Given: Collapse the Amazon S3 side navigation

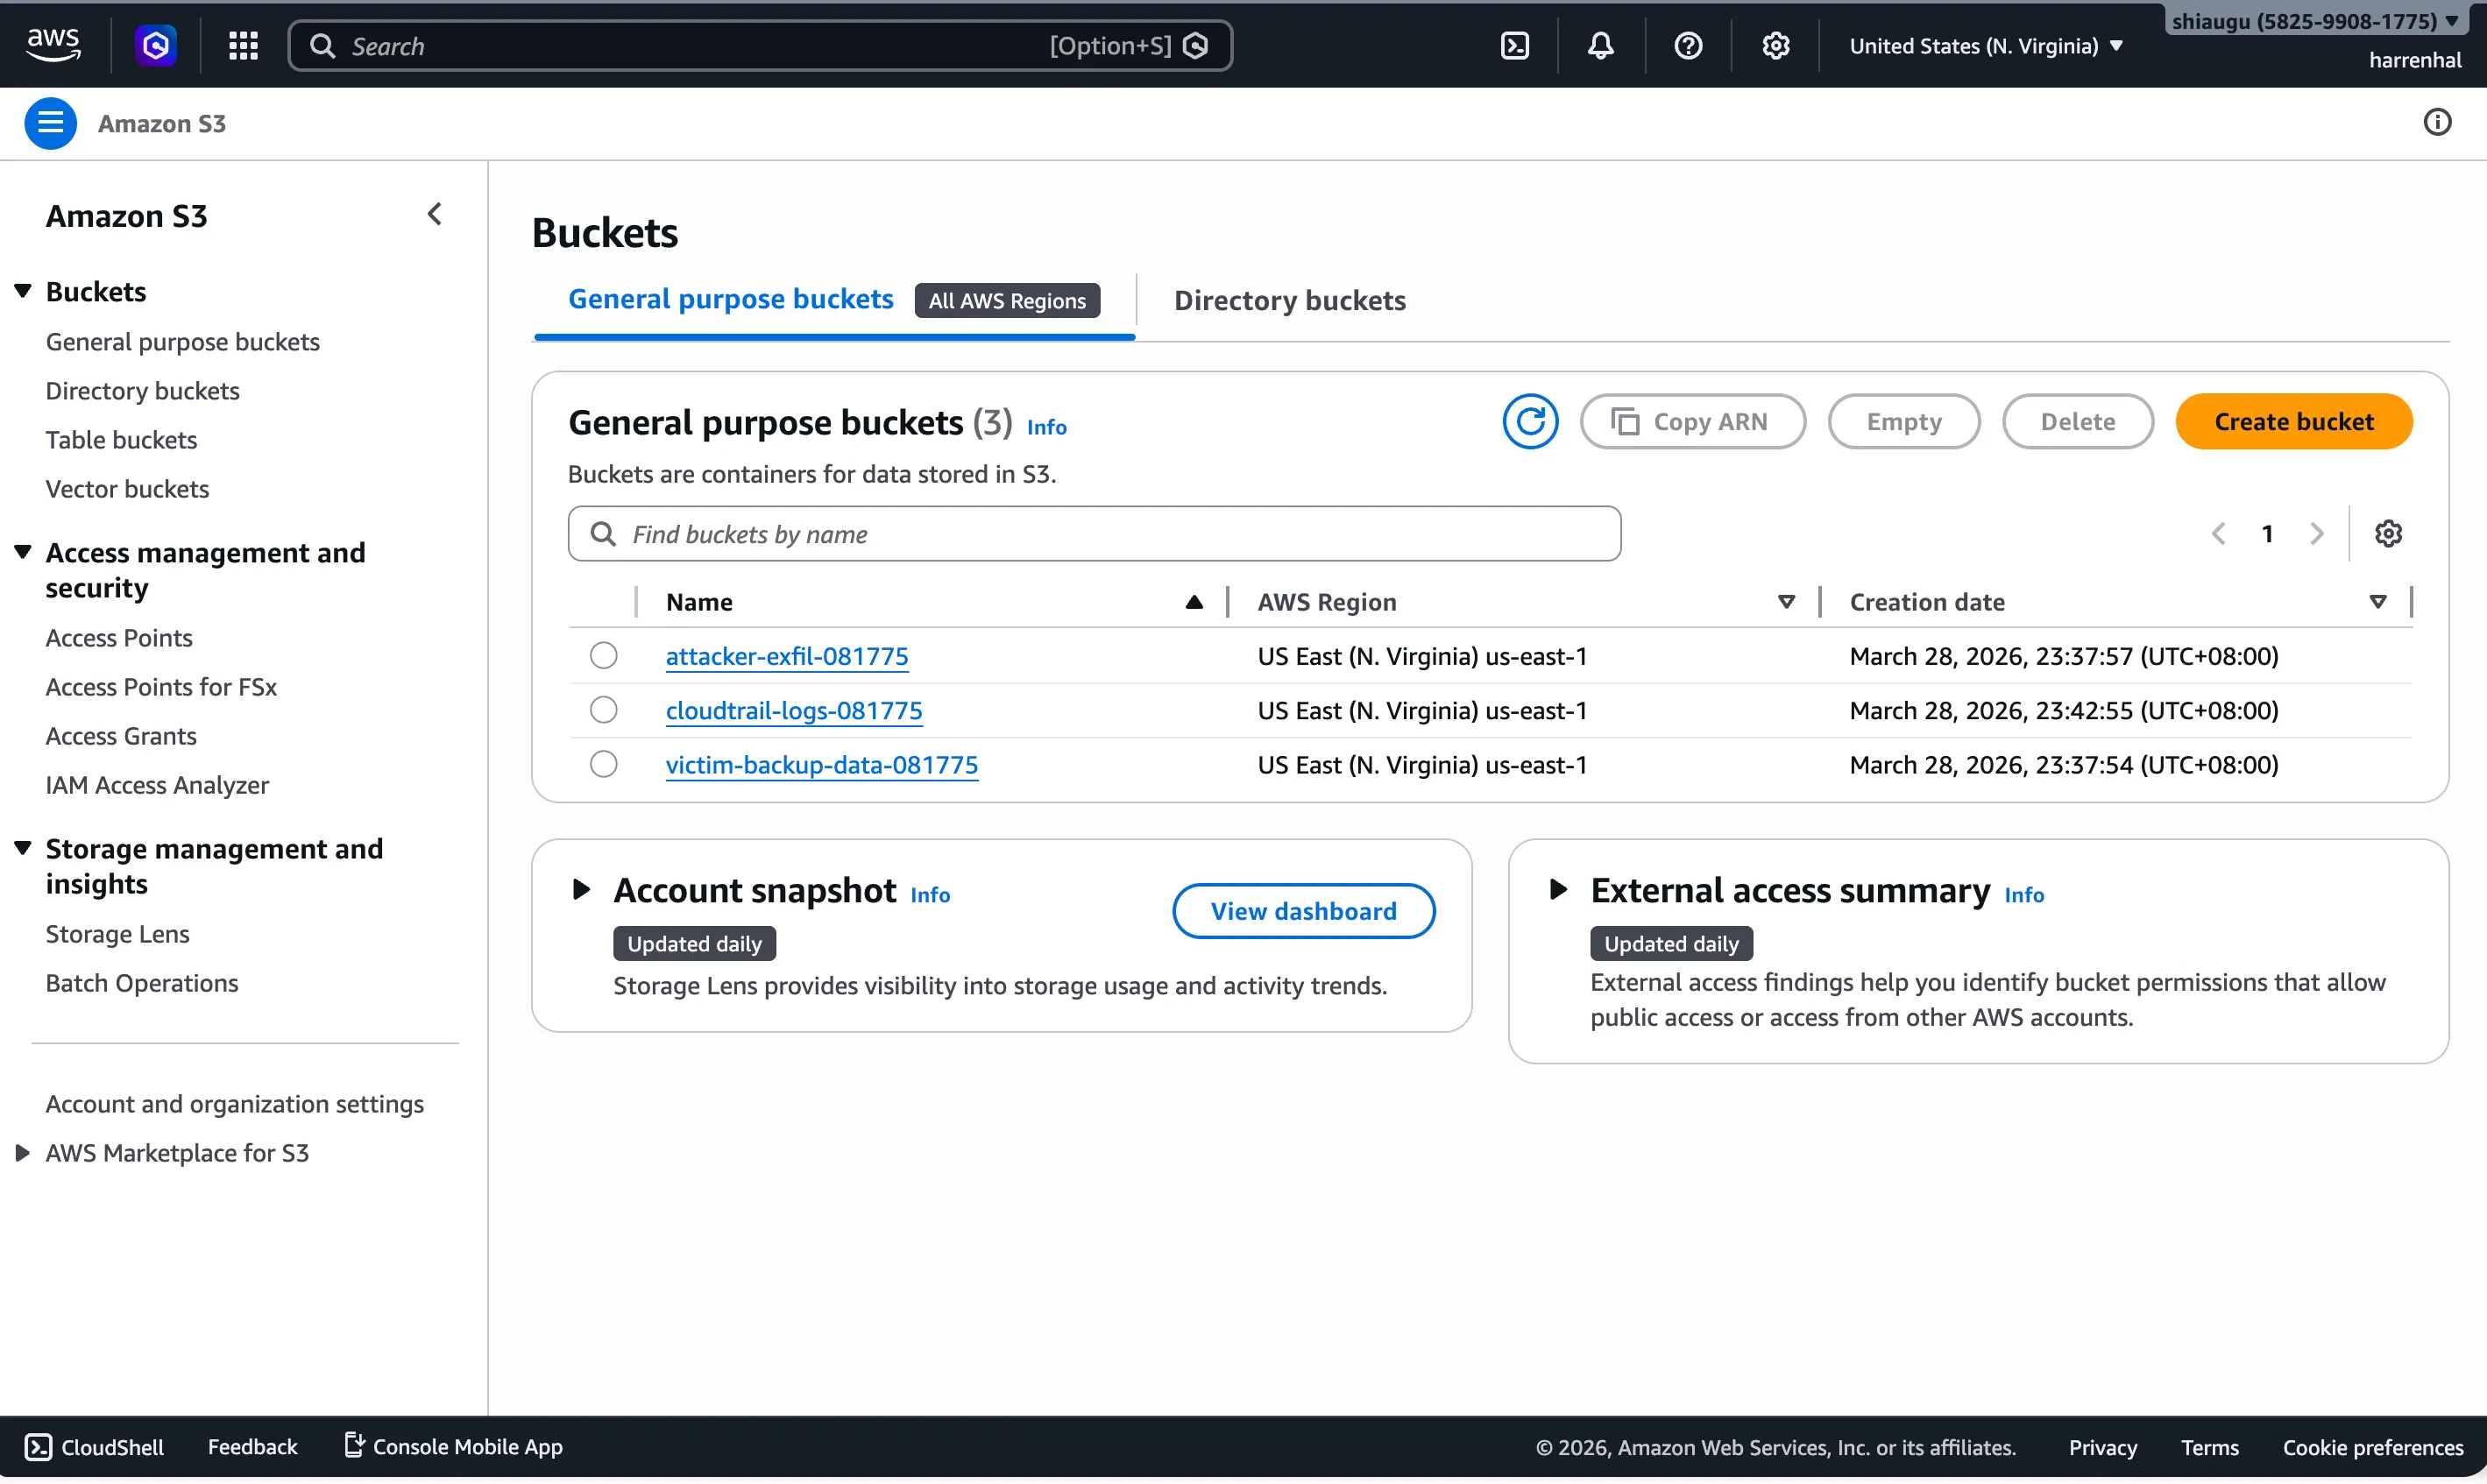Looking at the screenshot, I should coord(434,214).
